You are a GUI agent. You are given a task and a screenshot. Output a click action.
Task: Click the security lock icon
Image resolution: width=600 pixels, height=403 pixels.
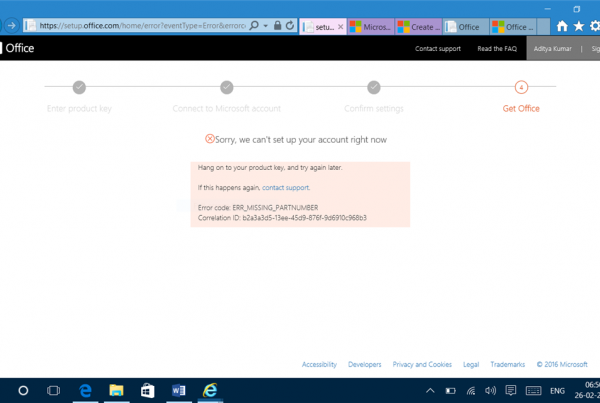pyautogui.click(x=277, y=26)
